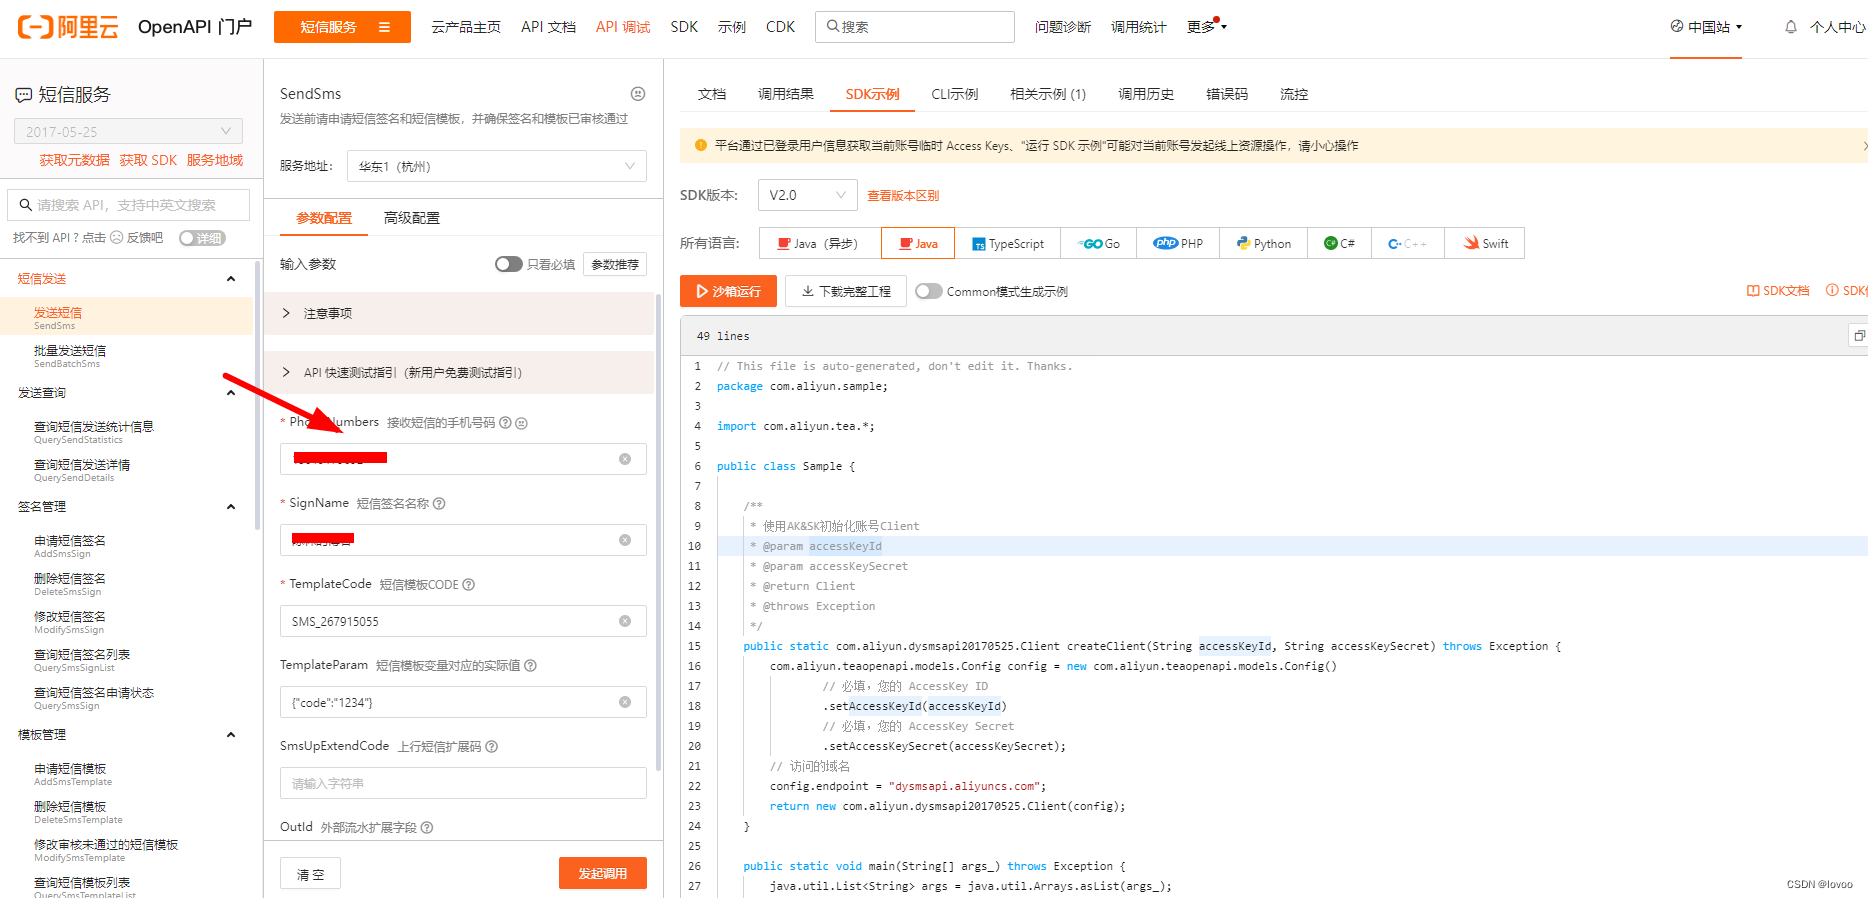Open the 更多 menu
This screenshot has width=1868, height=898.
1206,27
